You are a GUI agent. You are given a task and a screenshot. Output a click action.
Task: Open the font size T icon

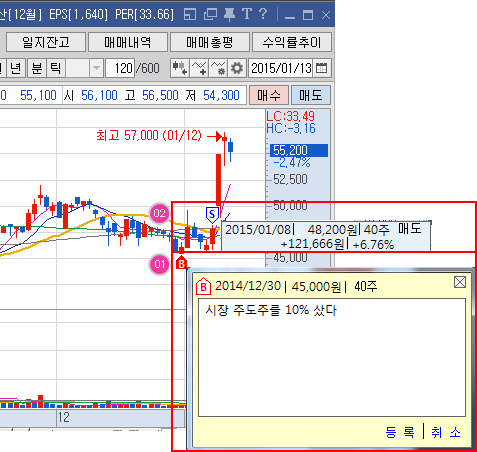tap(247, 14)
